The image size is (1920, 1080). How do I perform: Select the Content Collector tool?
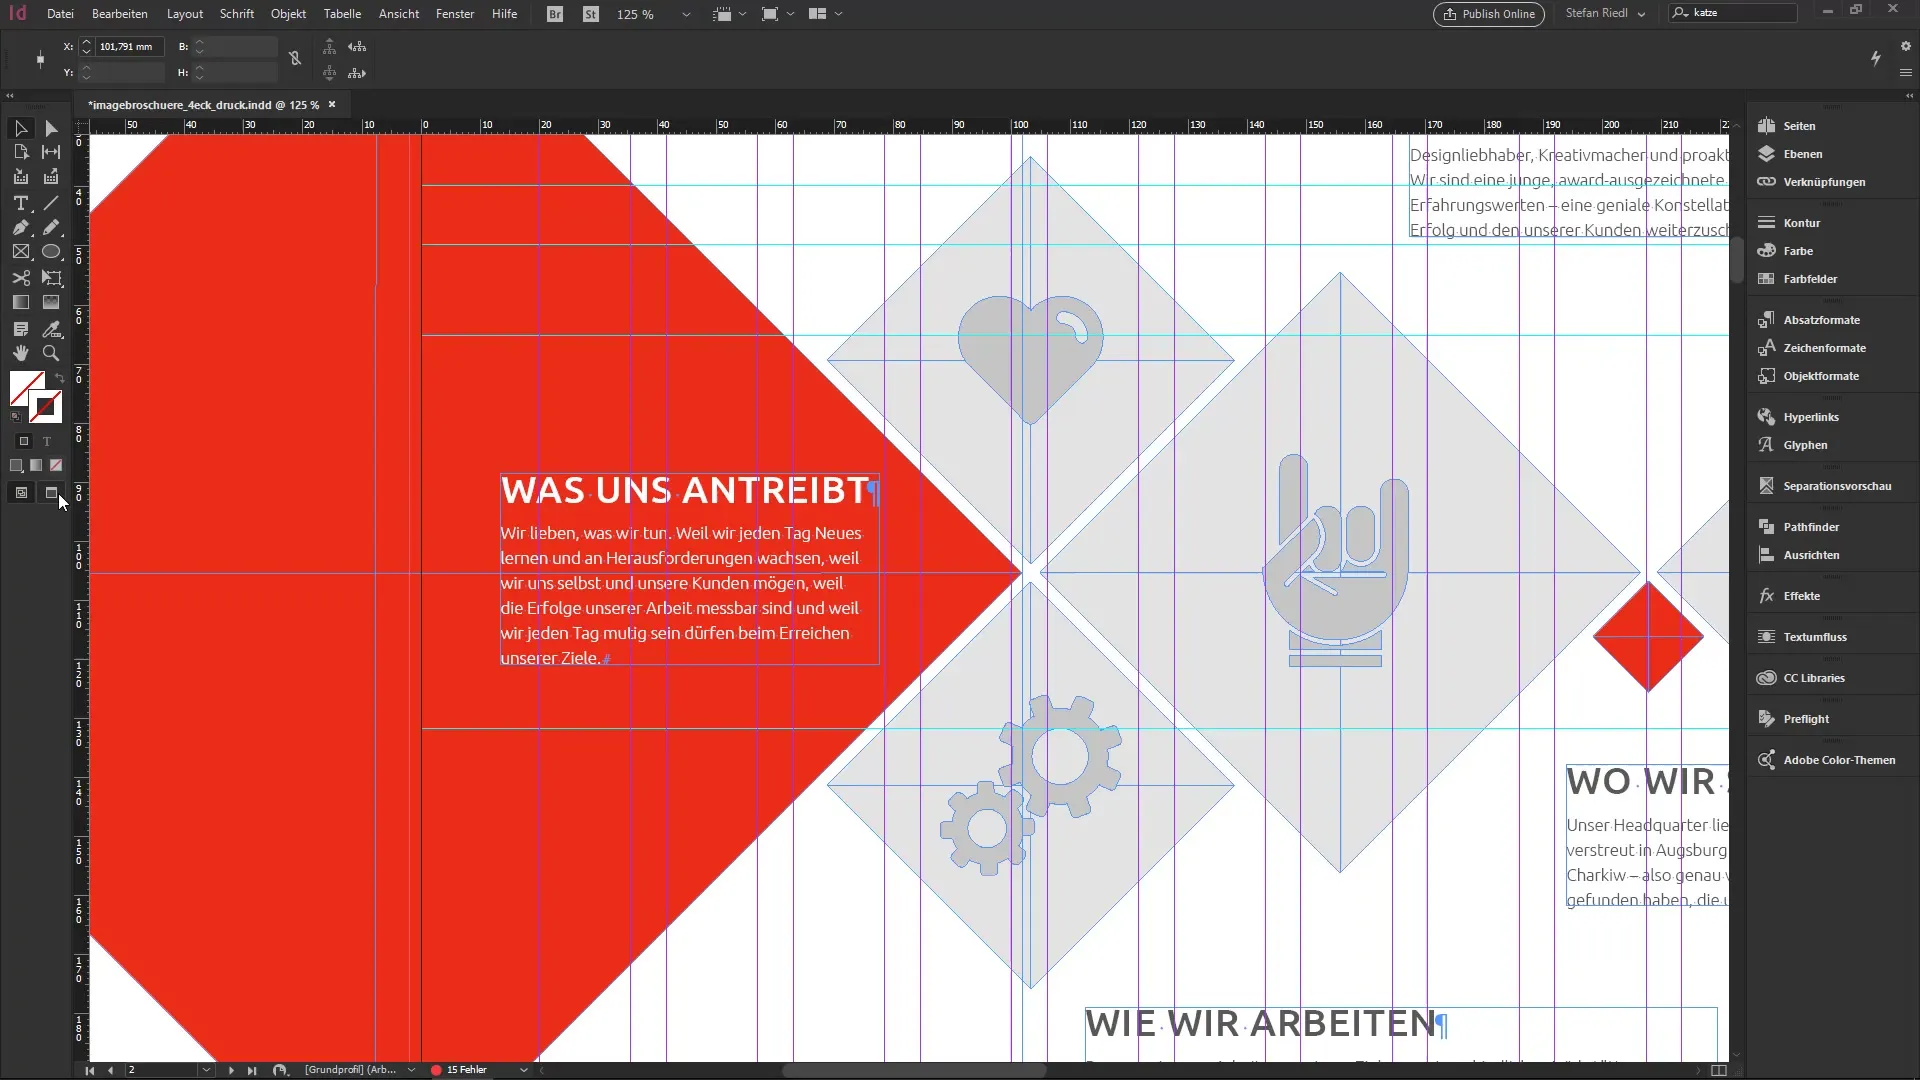click(x=20, y=177)
